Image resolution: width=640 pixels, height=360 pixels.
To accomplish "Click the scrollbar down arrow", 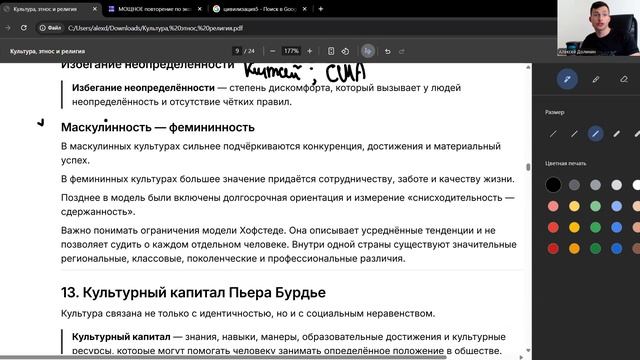I will click(528, 350).
